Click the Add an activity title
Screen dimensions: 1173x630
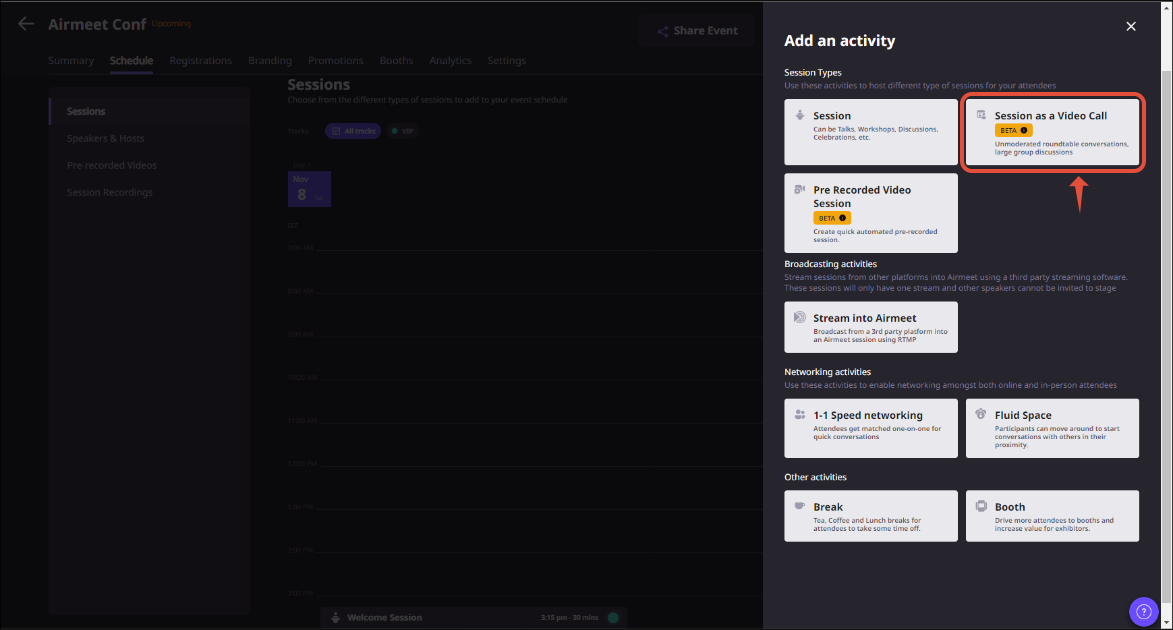tap(839, 40)
